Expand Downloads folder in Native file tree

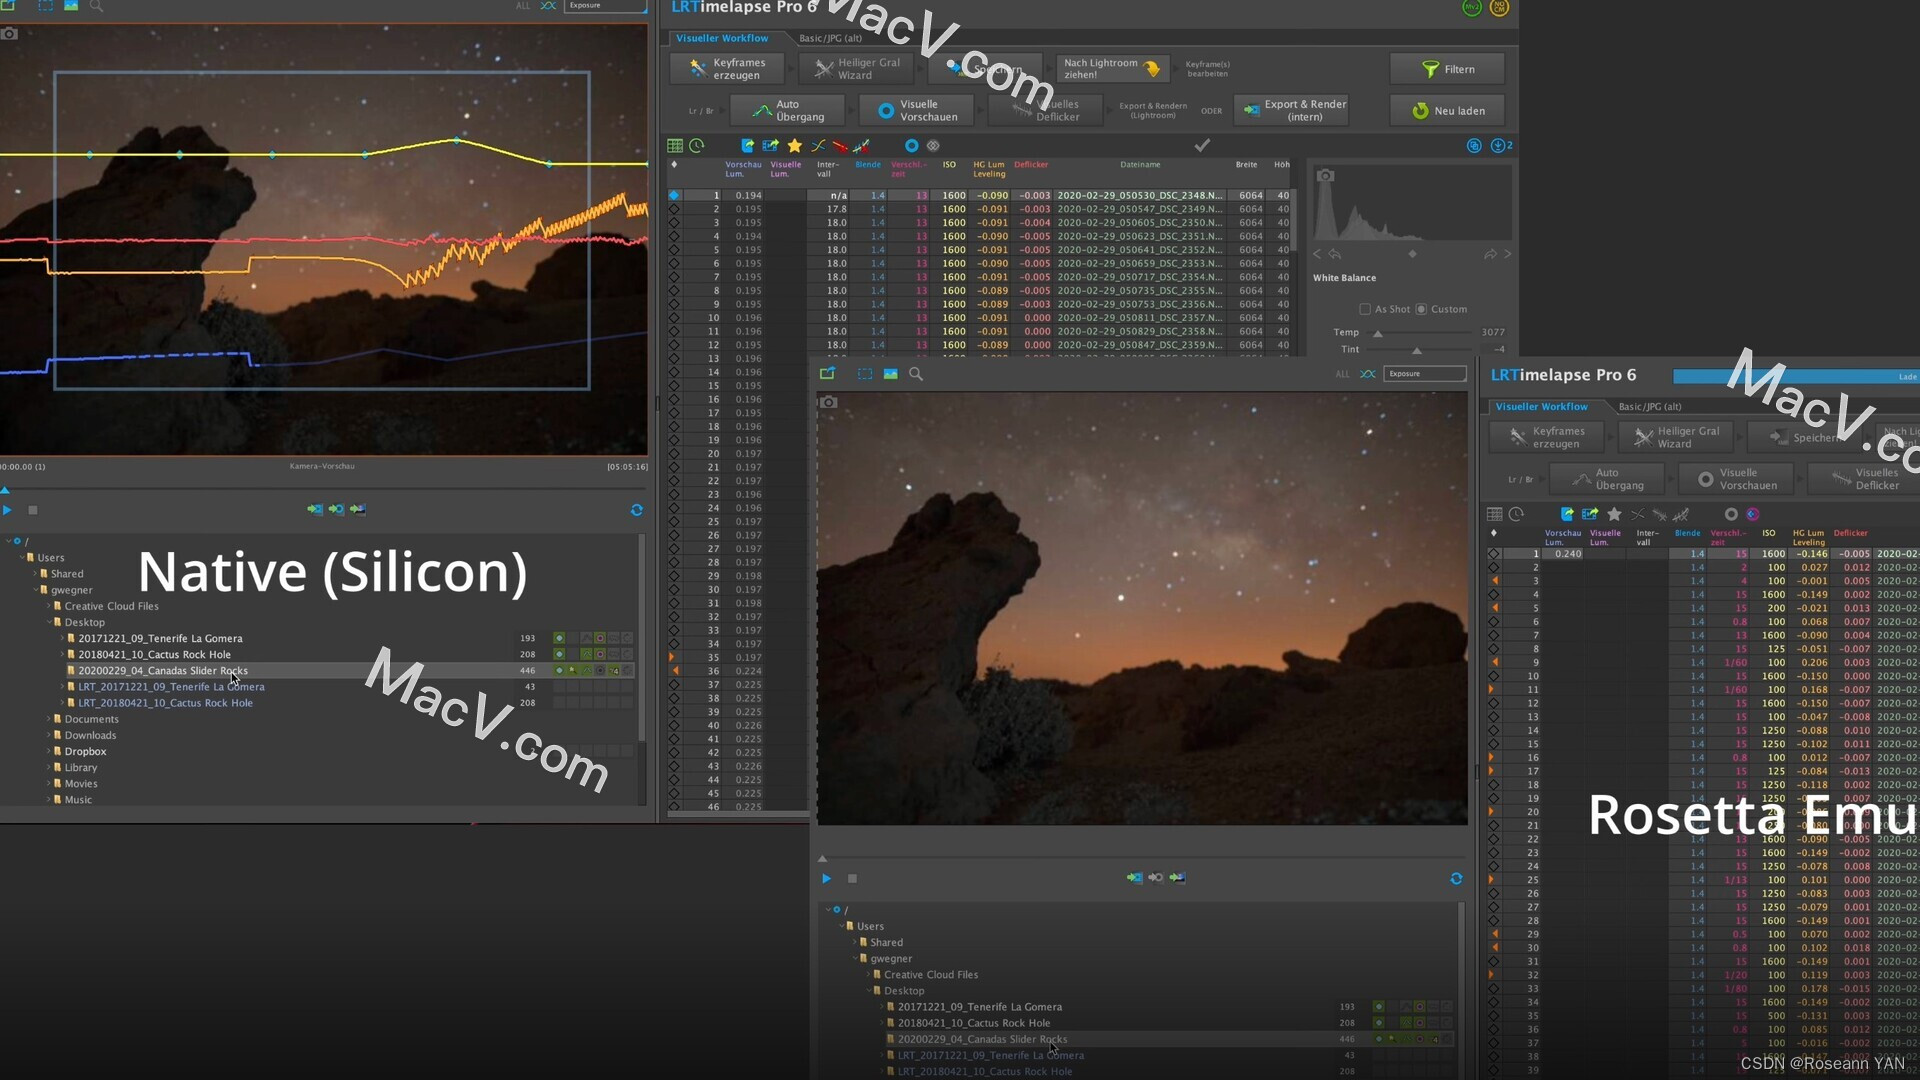tap(49, 735)
